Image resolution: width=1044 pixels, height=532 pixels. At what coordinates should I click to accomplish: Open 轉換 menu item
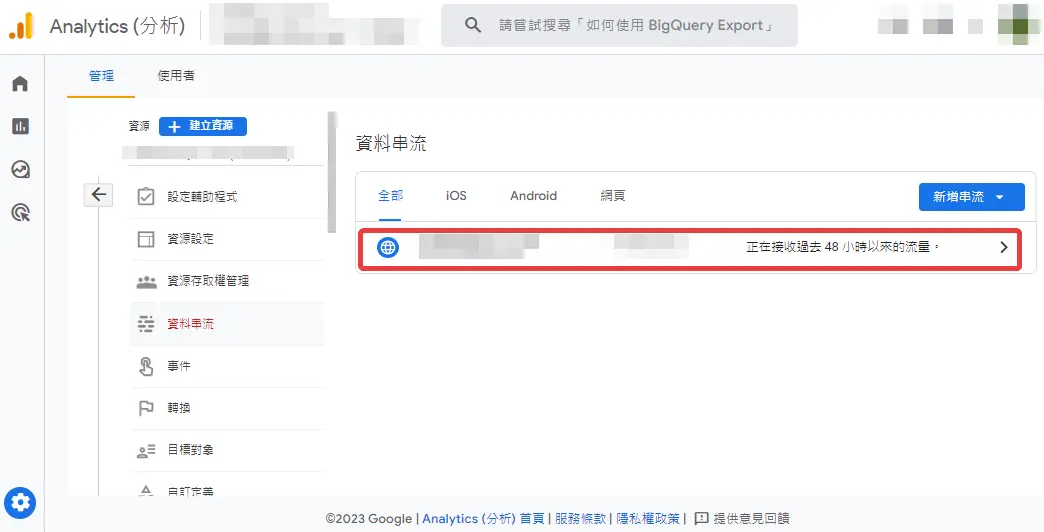(226, 408)
